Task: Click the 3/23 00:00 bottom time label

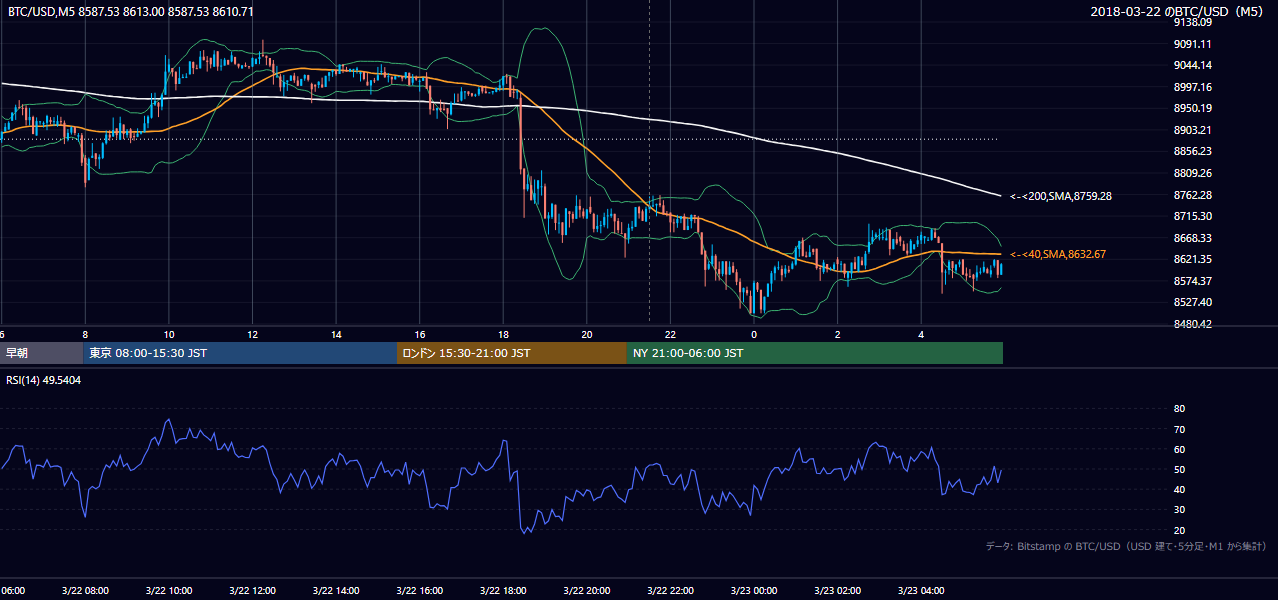Action: (x=754, y=590)
